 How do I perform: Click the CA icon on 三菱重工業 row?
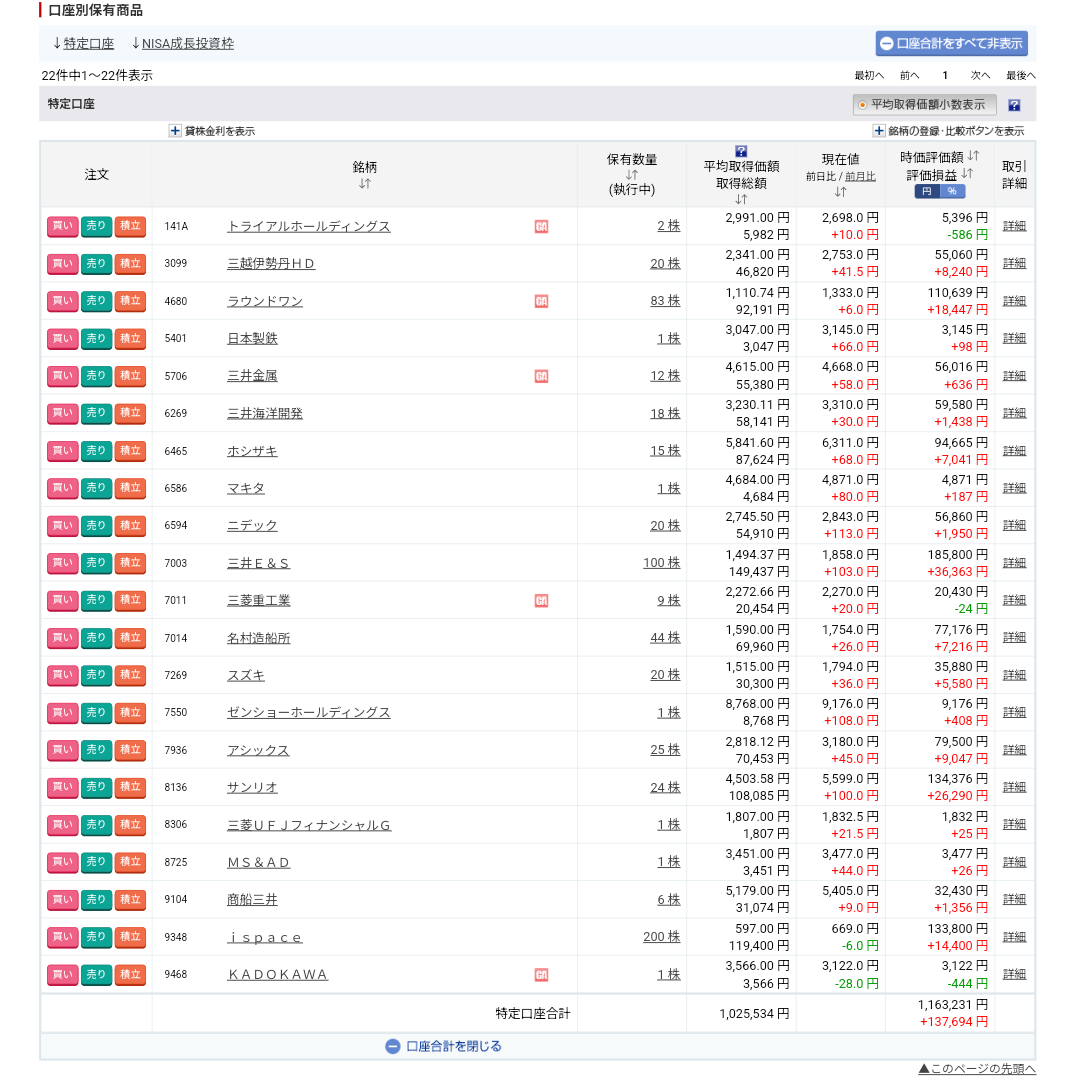click(541, 601)
